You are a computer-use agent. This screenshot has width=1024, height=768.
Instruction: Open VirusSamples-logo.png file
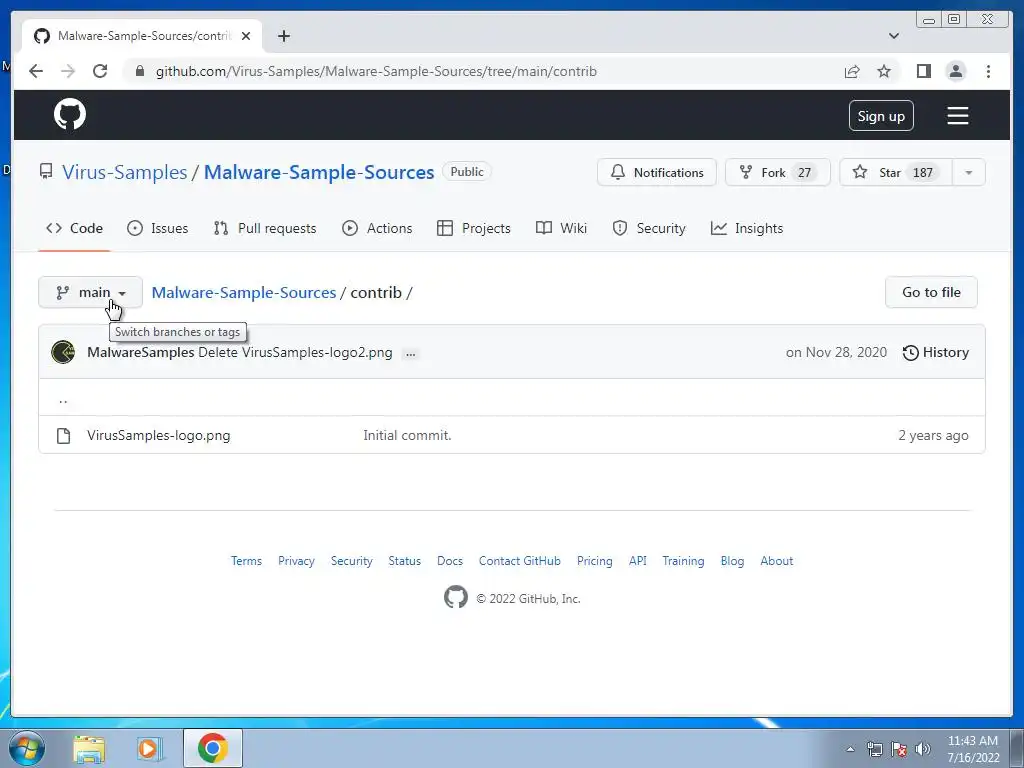(159, 436)
